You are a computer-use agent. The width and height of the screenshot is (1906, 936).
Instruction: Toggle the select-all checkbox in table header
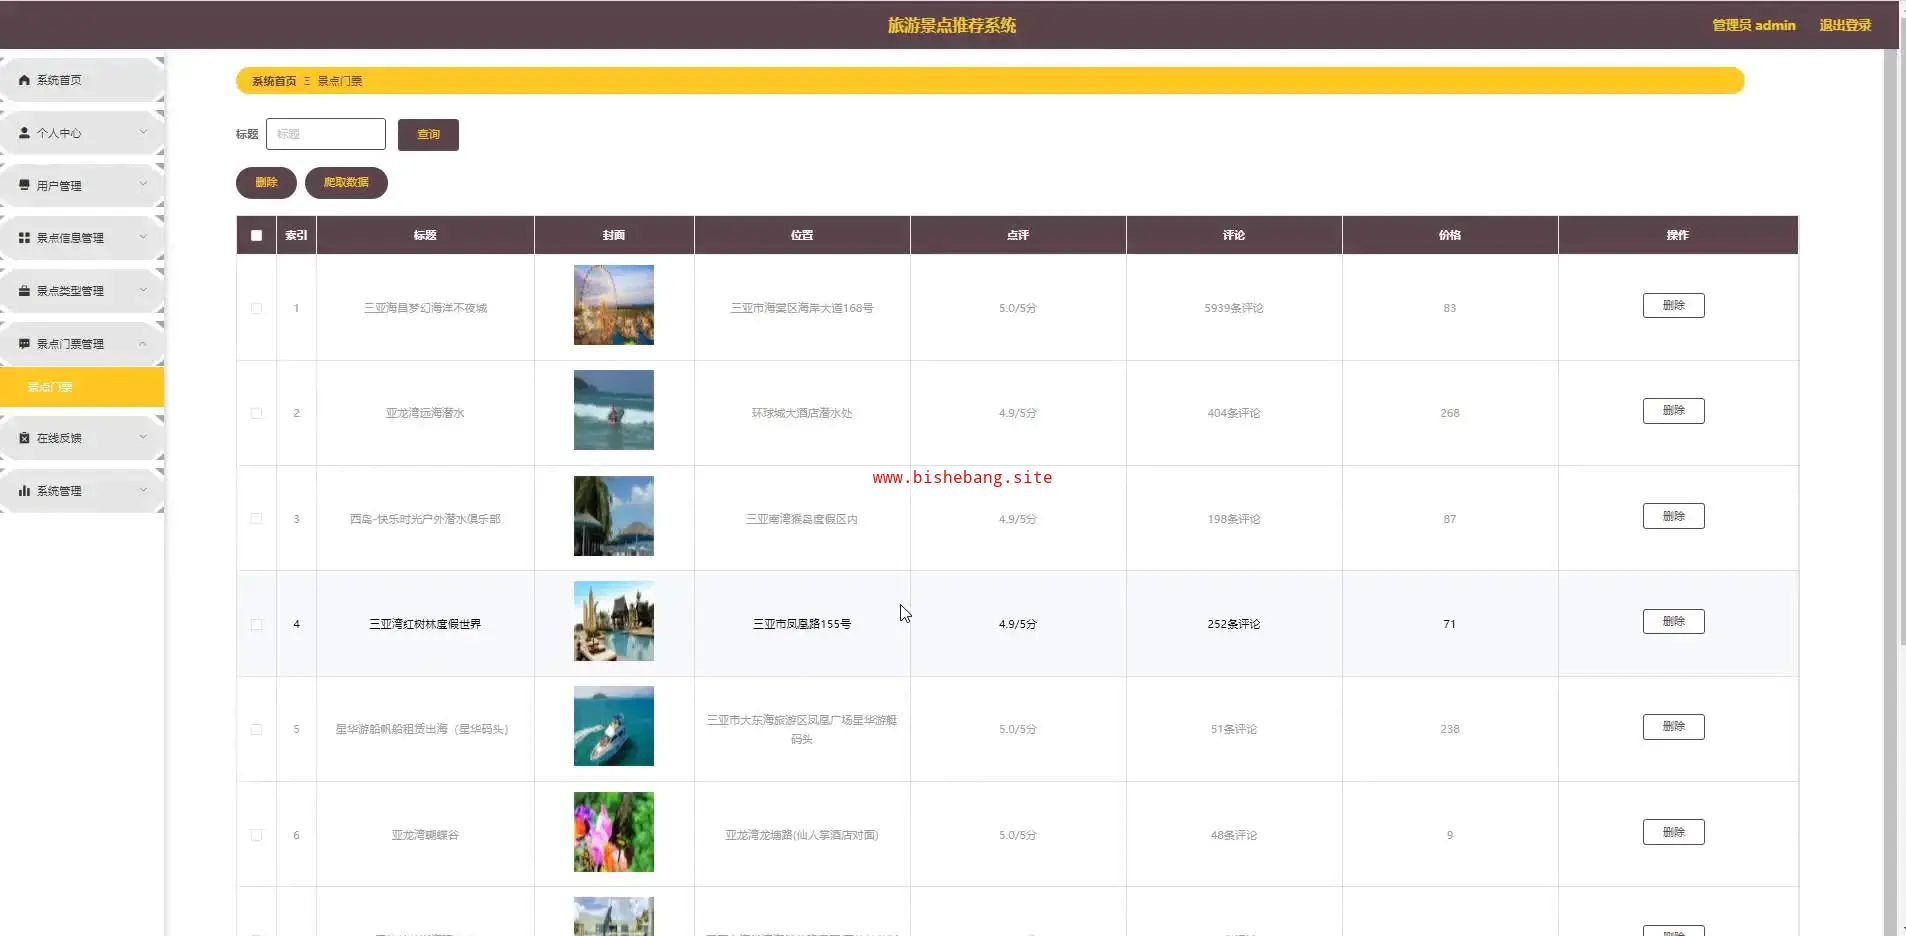pyautogui.click(x=257, y=236)
